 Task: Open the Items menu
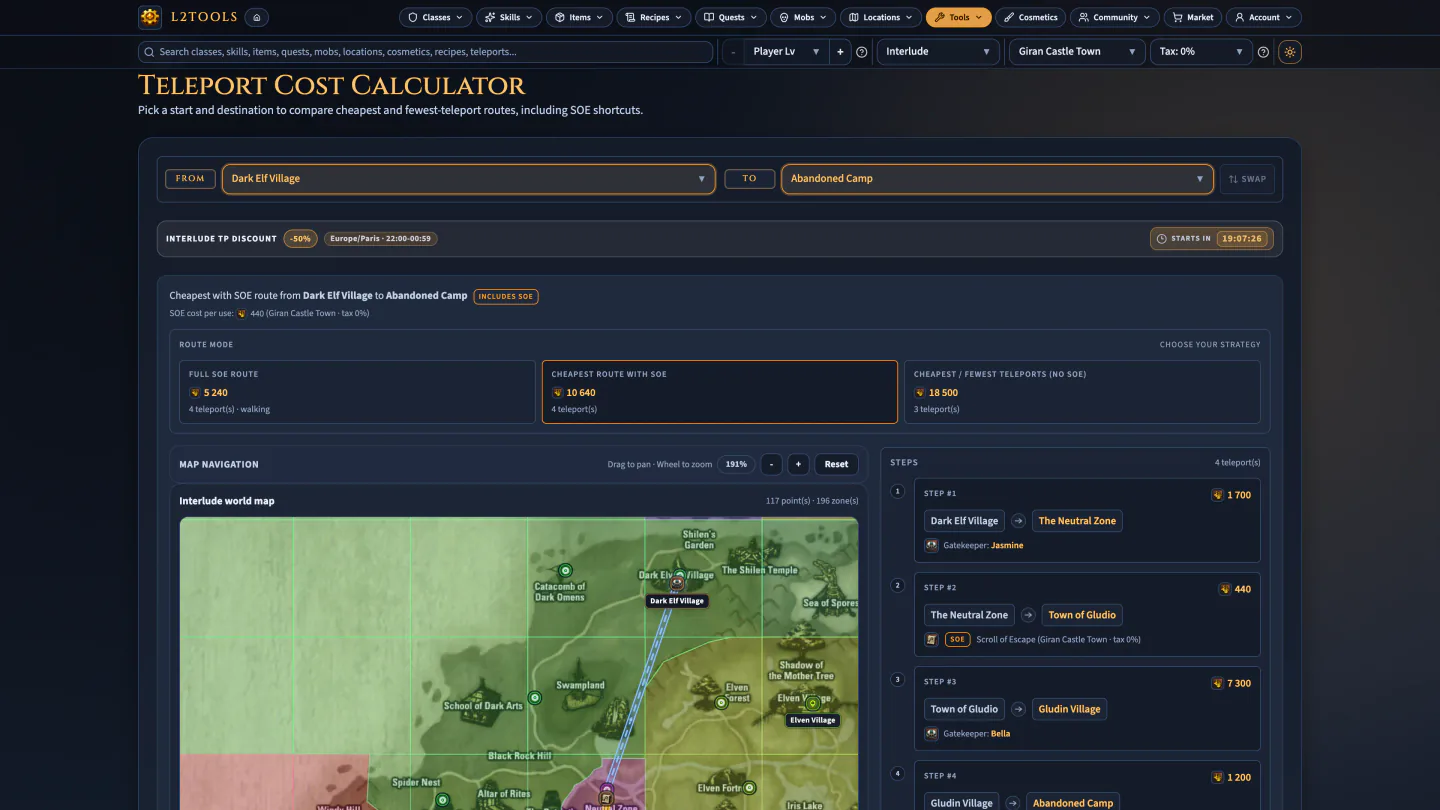[580, 17]
